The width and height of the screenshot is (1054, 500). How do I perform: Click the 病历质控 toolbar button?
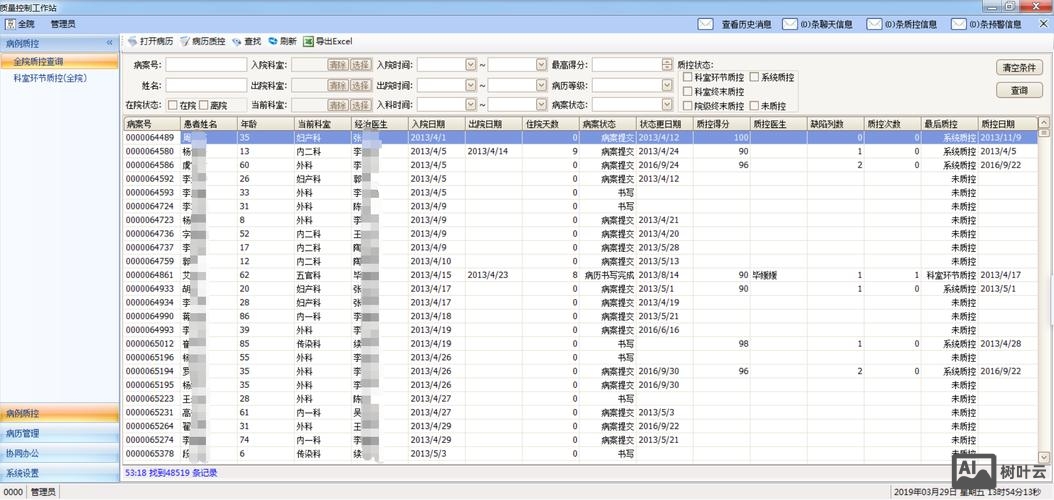202,41
